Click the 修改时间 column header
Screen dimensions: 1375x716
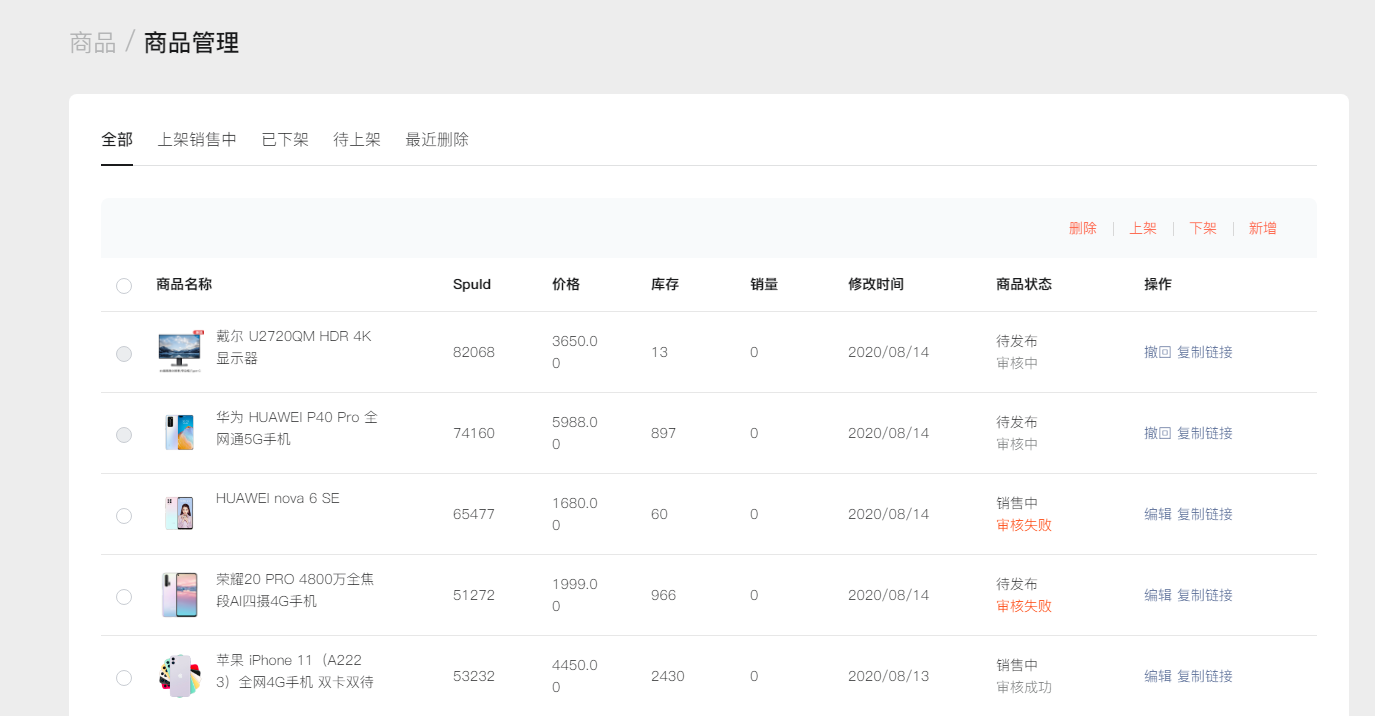pos(876,284)
